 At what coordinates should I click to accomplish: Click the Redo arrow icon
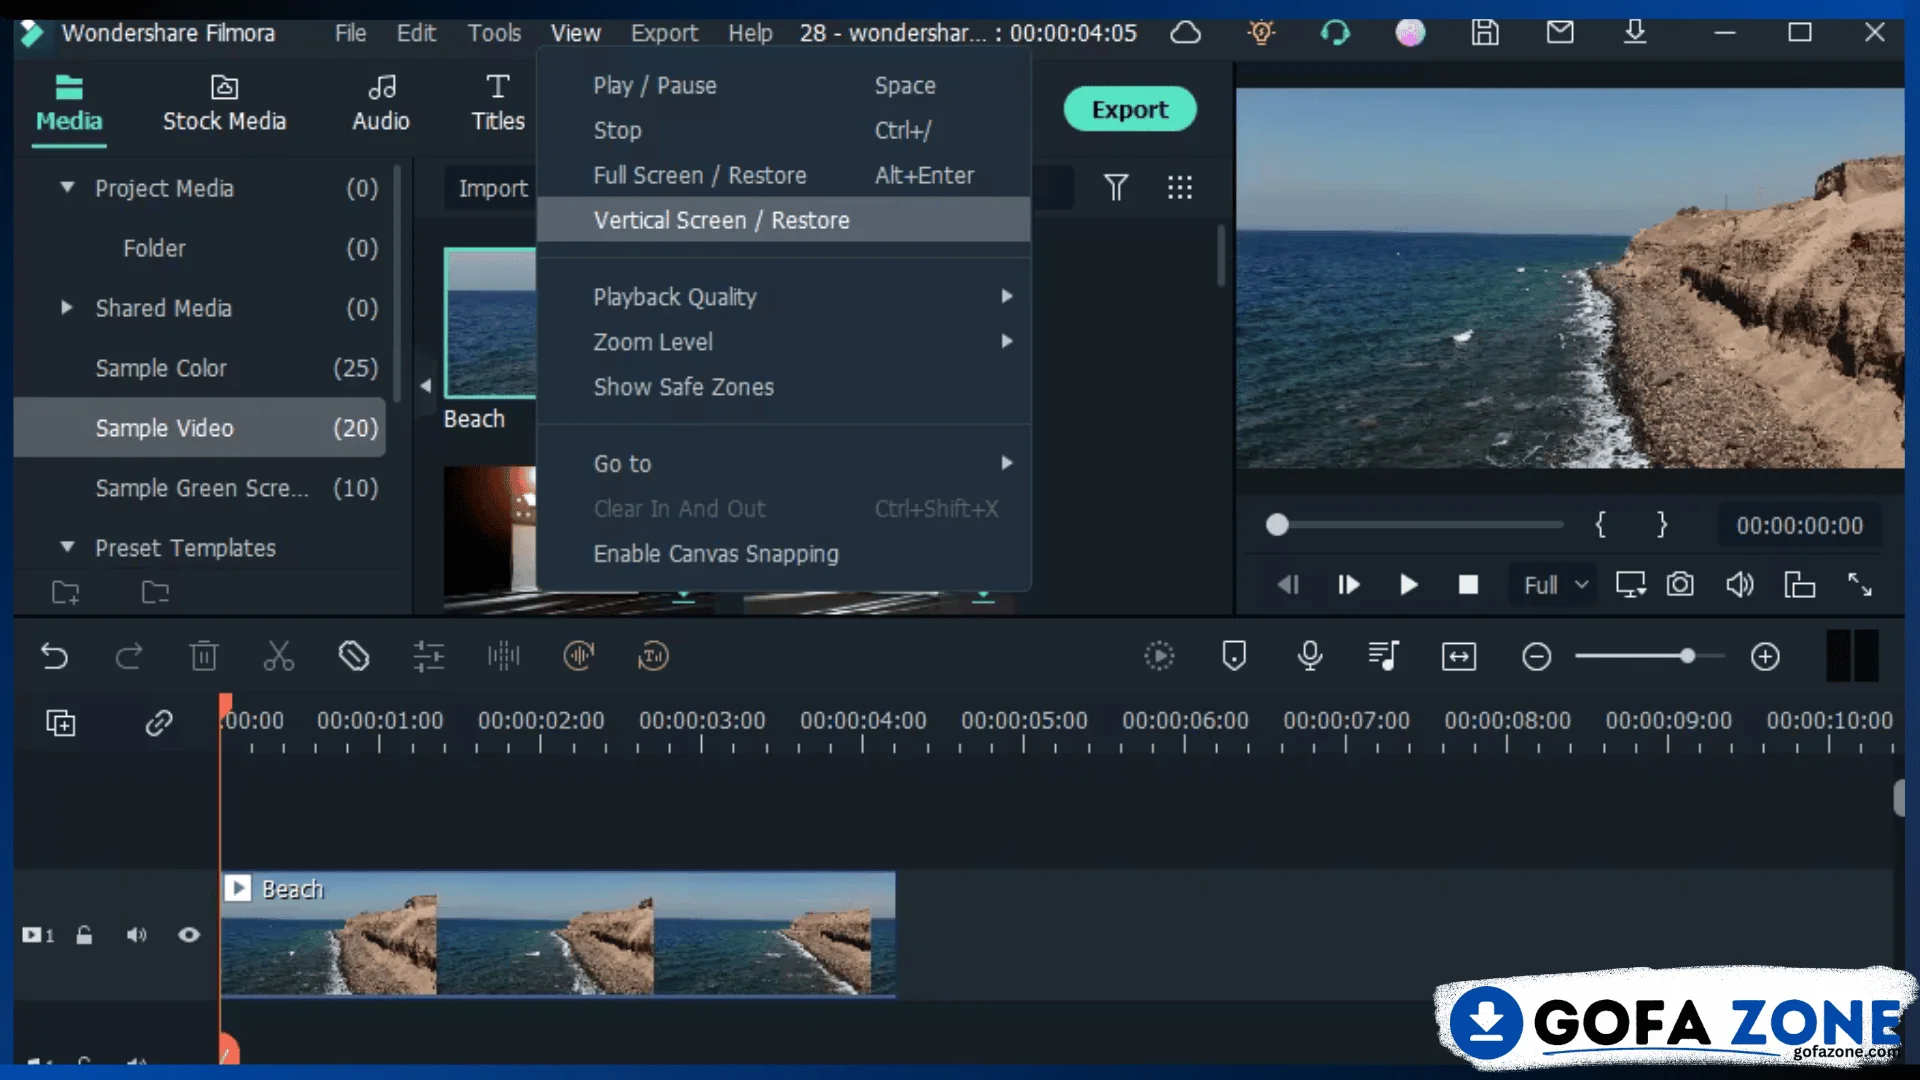(x=129, y=657)
